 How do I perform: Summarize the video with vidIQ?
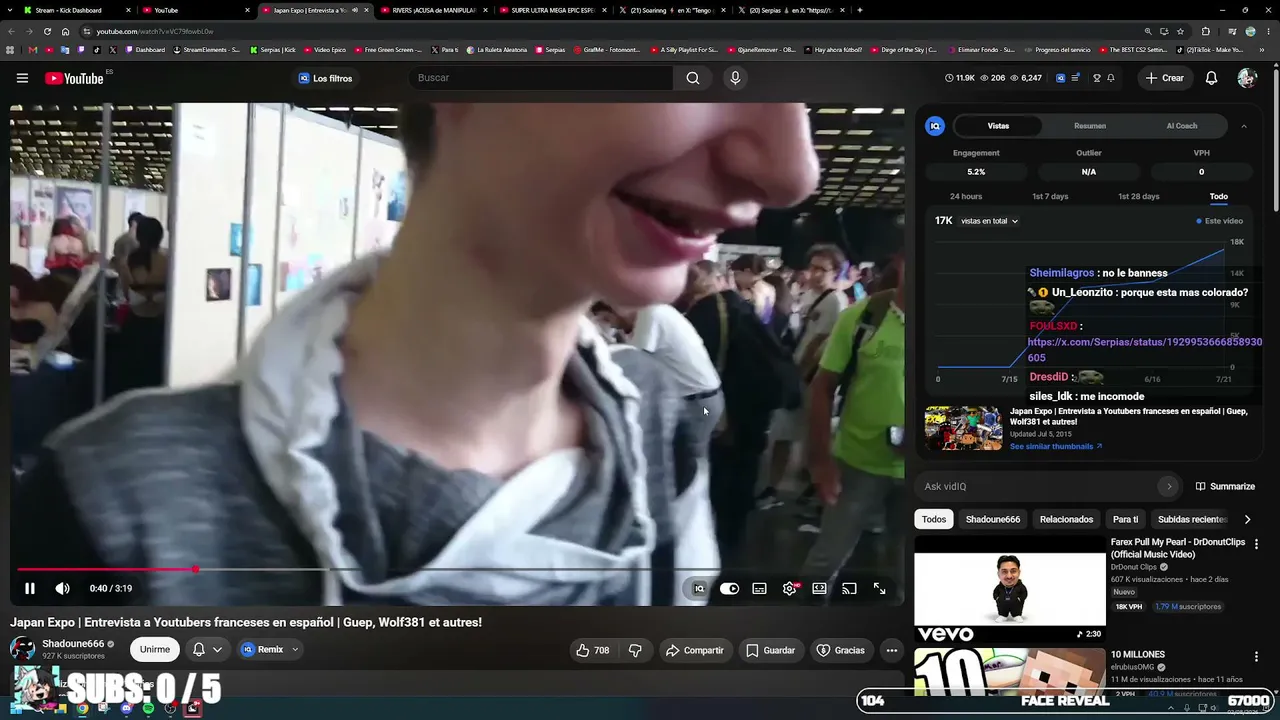(x=1225, y=487)
